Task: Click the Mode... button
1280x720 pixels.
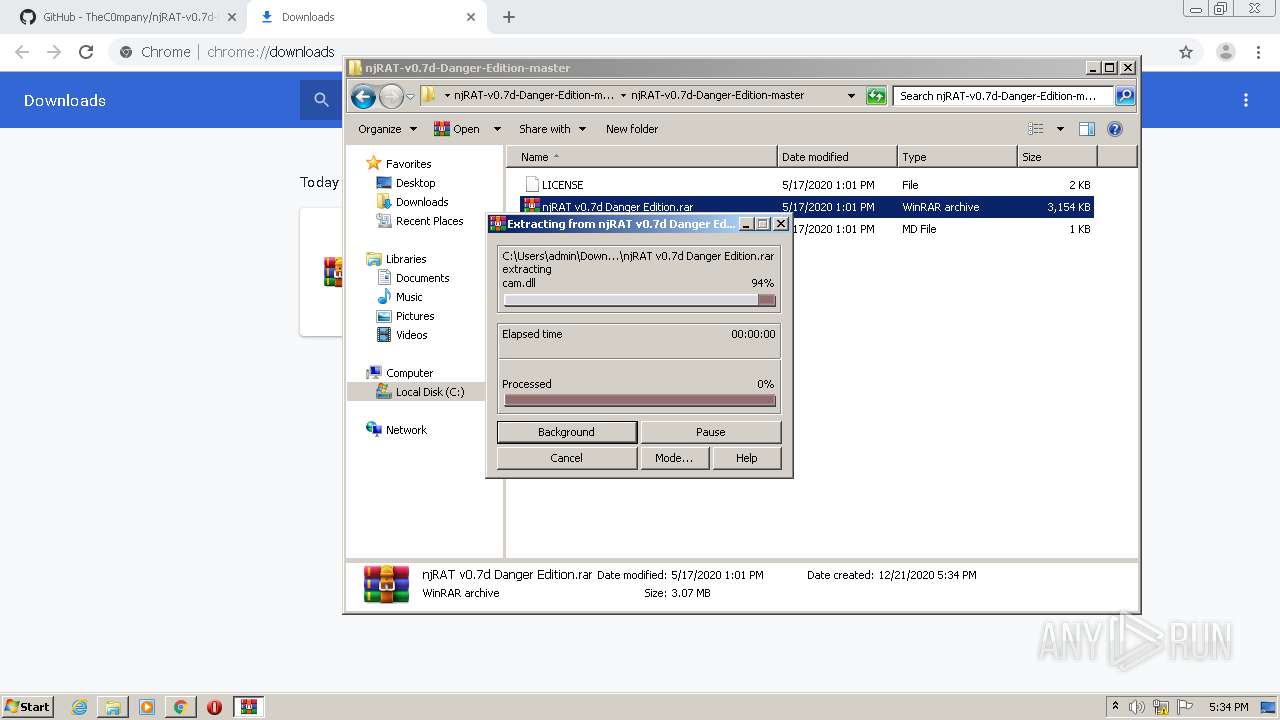Action: point(674,458)
